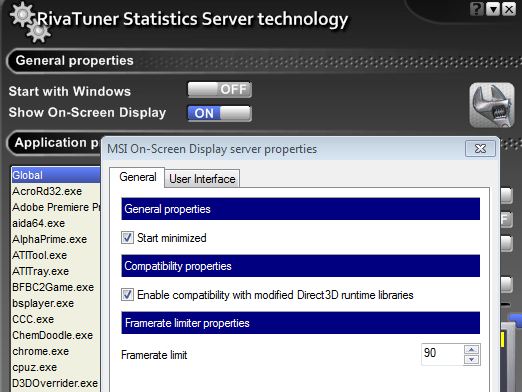Toggle the Start with Windows switch

[220, 90]
